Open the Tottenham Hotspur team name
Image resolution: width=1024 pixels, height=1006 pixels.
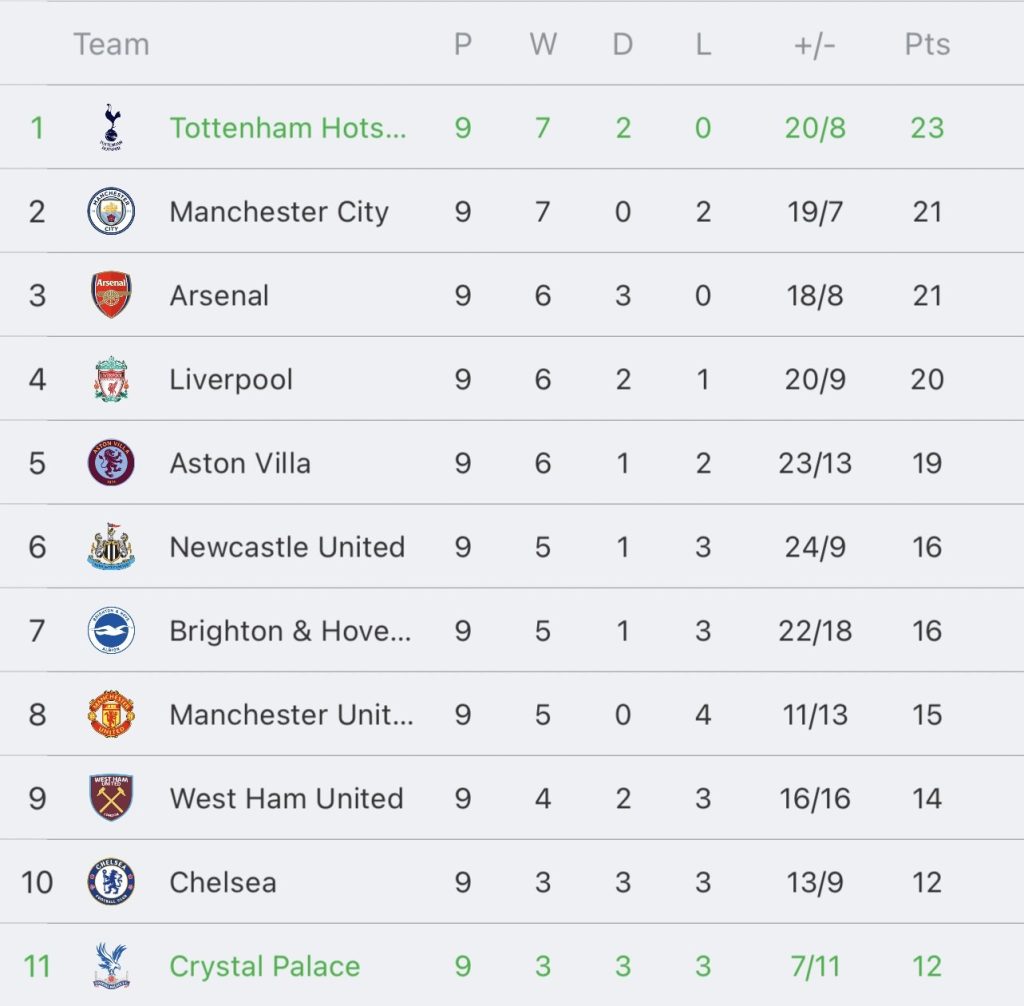[288, 128]
